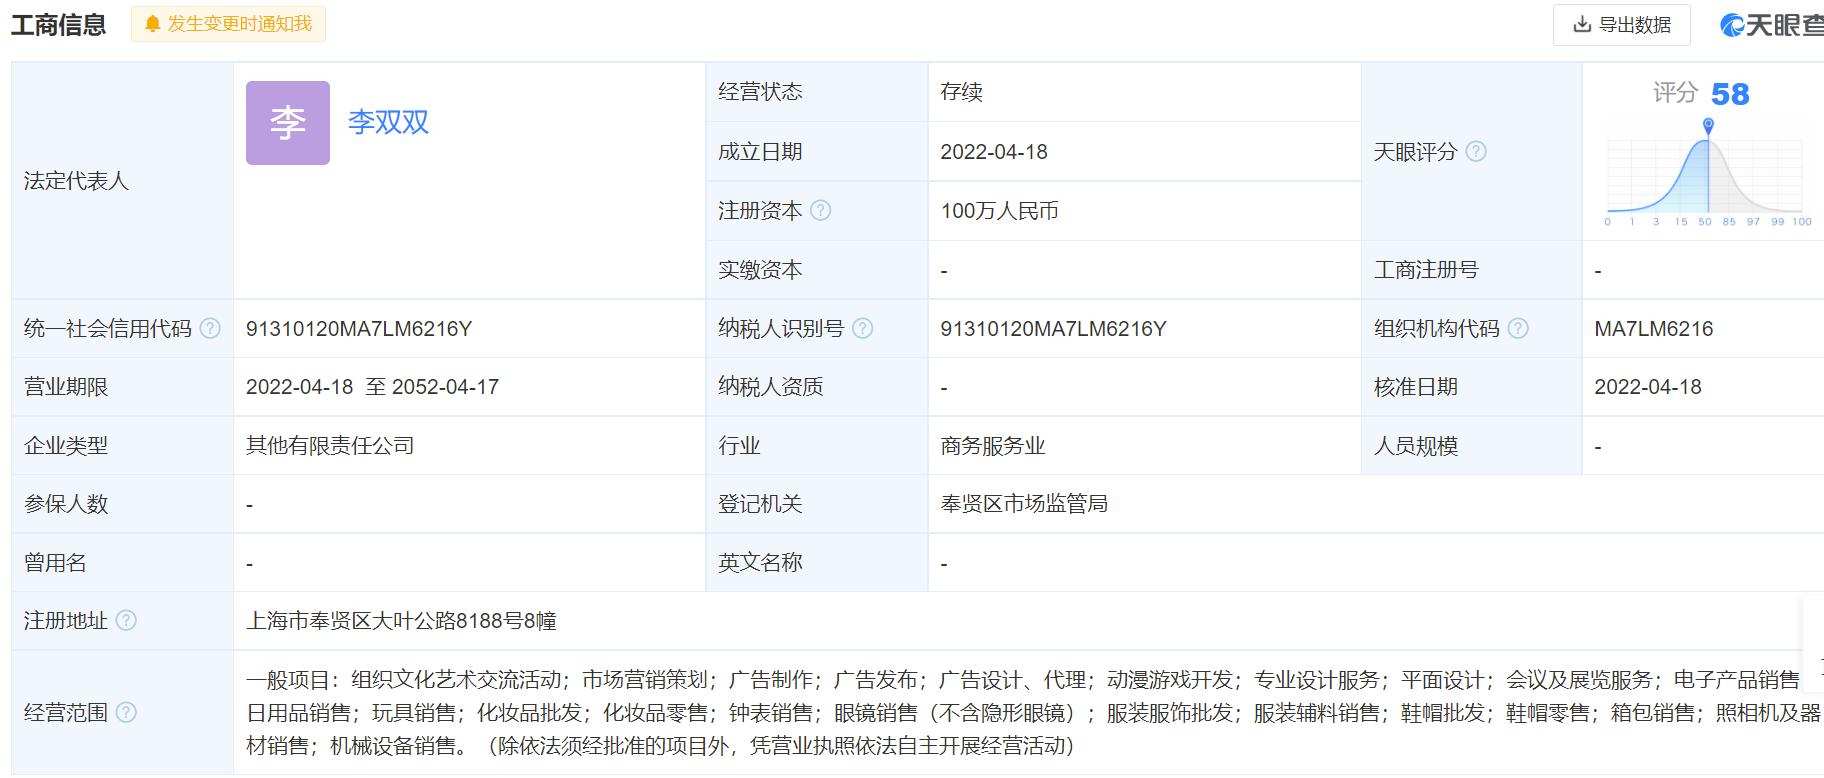Click help icon next to 经营范围
The width and height of the screenshot is (1824, 778).
(x=126, y=713)
